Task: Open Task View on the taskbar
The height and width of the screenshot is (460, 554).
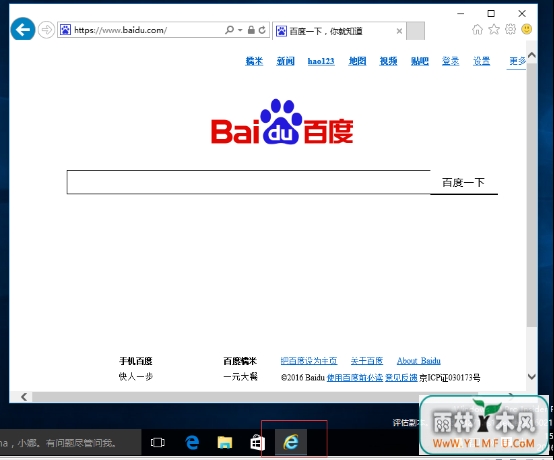Action: click(158, 442)
